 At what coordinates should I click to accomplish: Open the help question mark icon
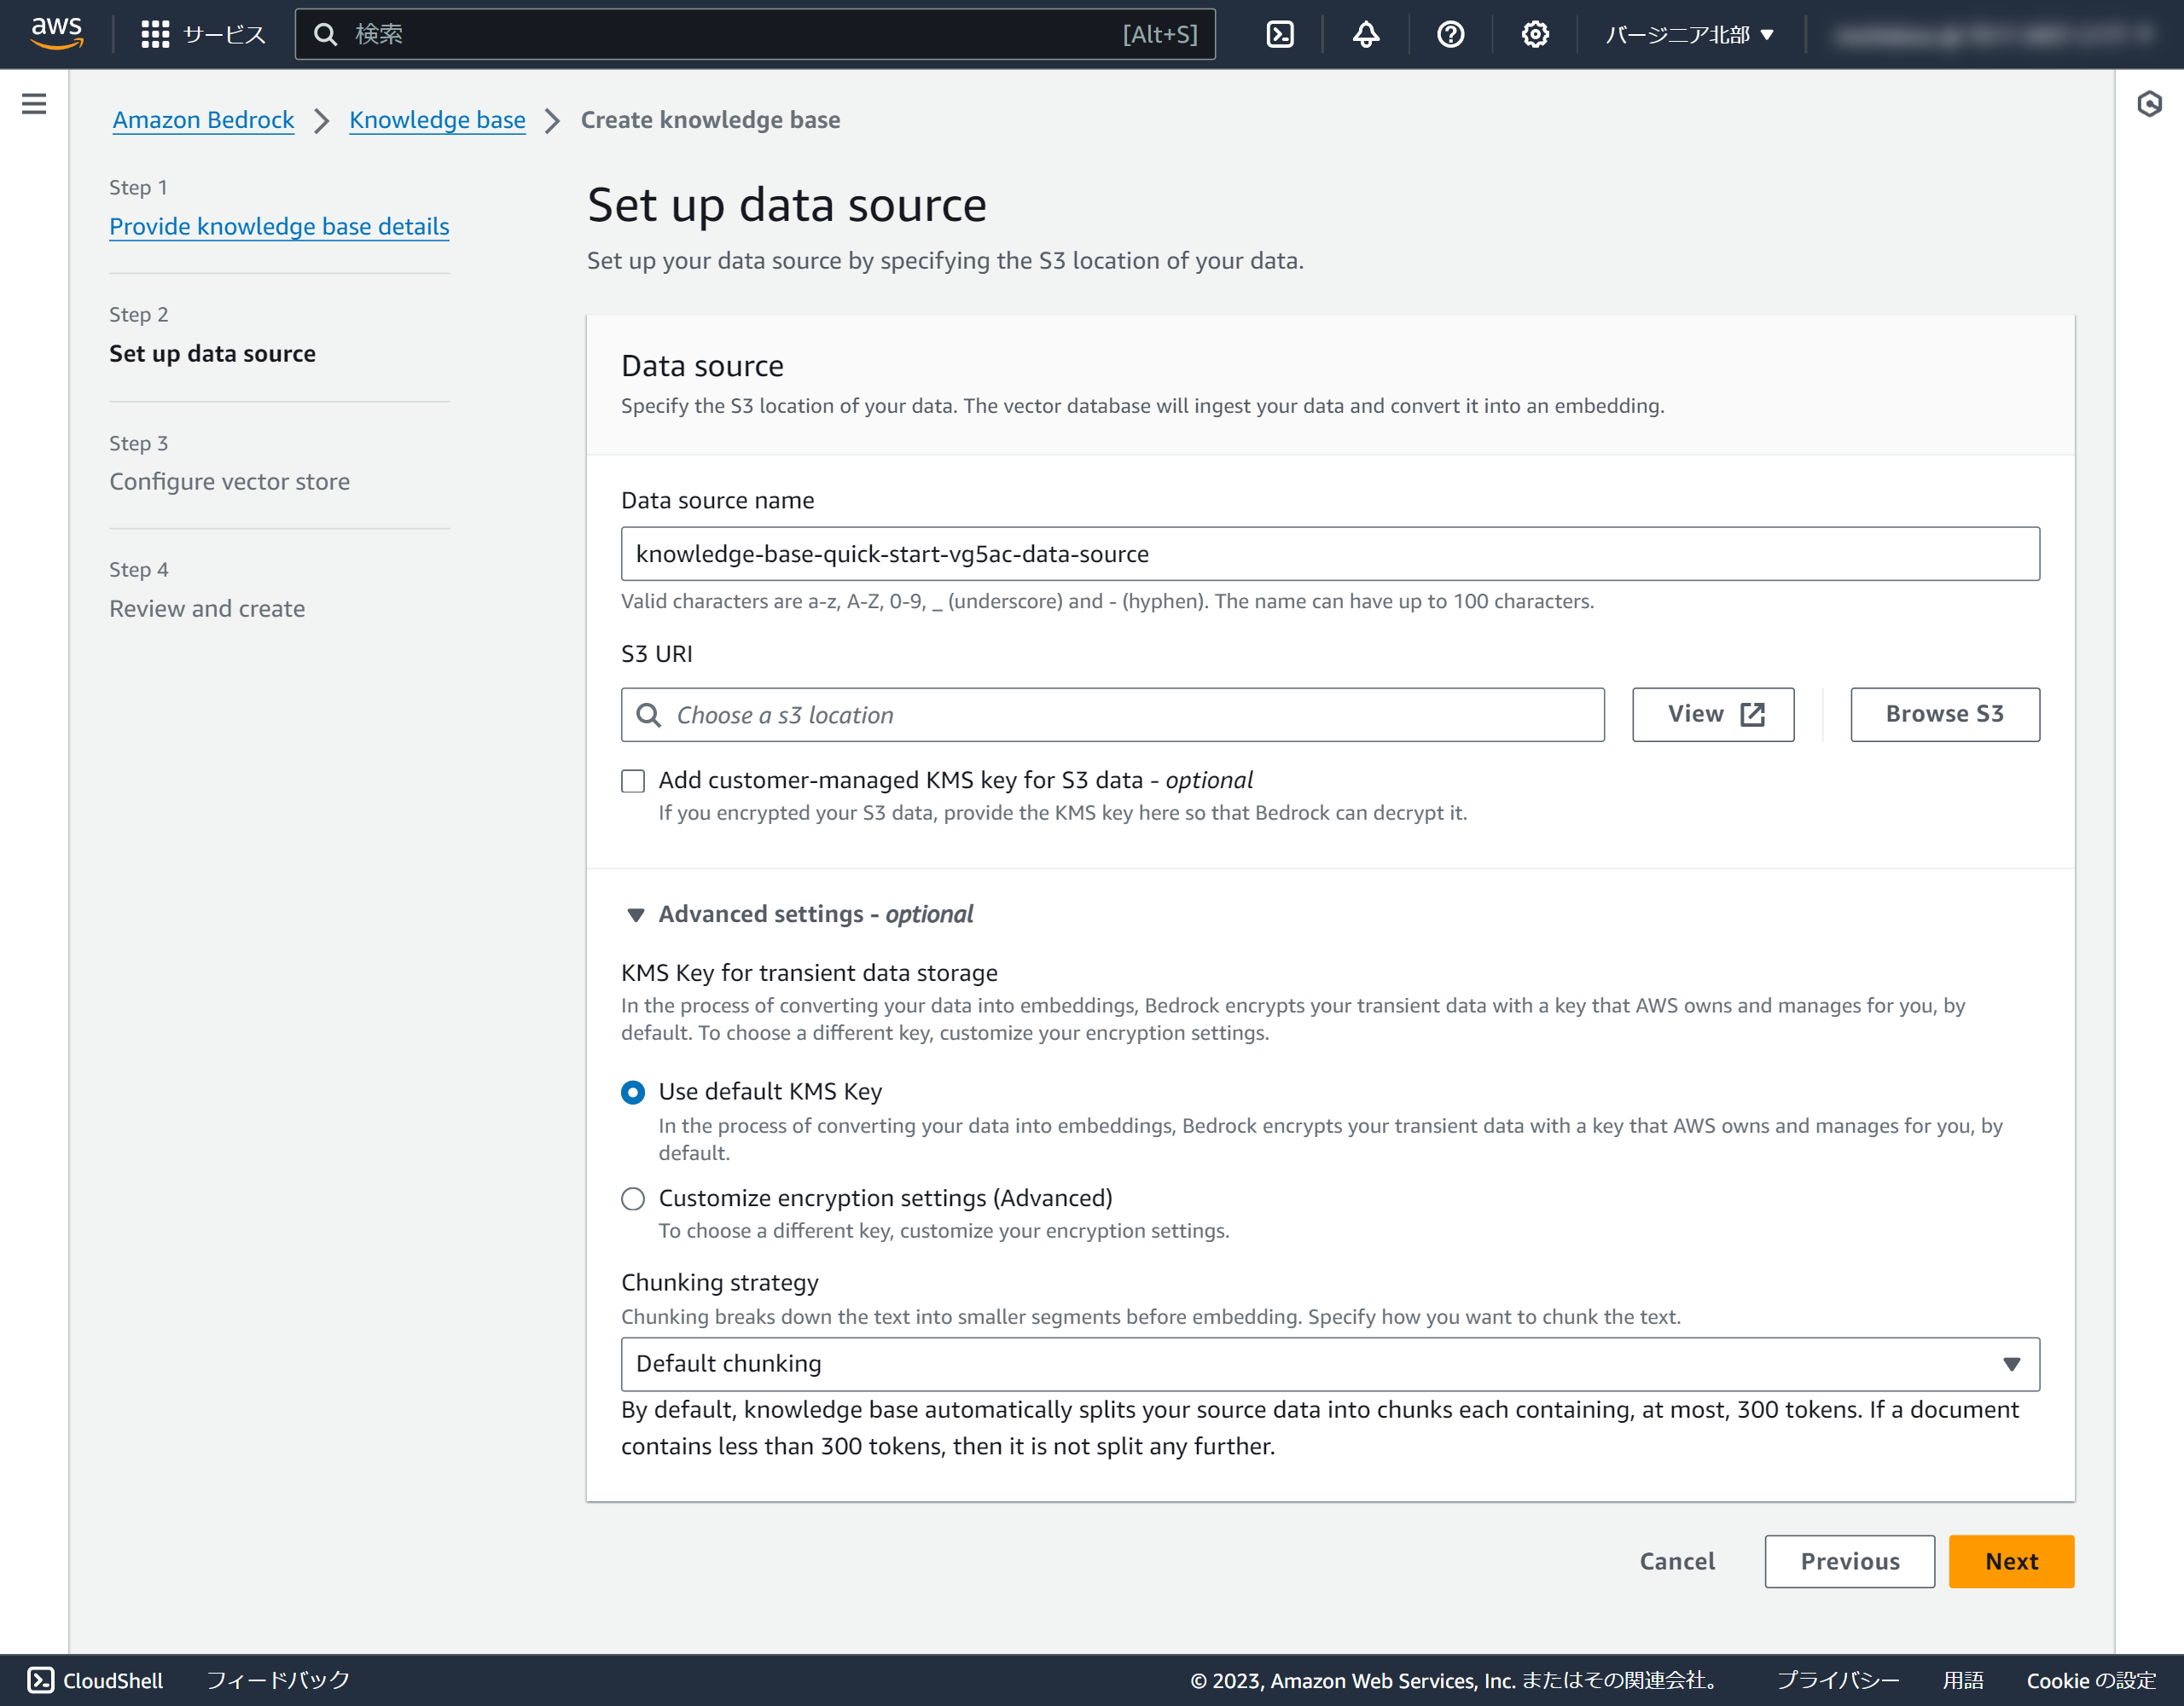(1449, 34)
